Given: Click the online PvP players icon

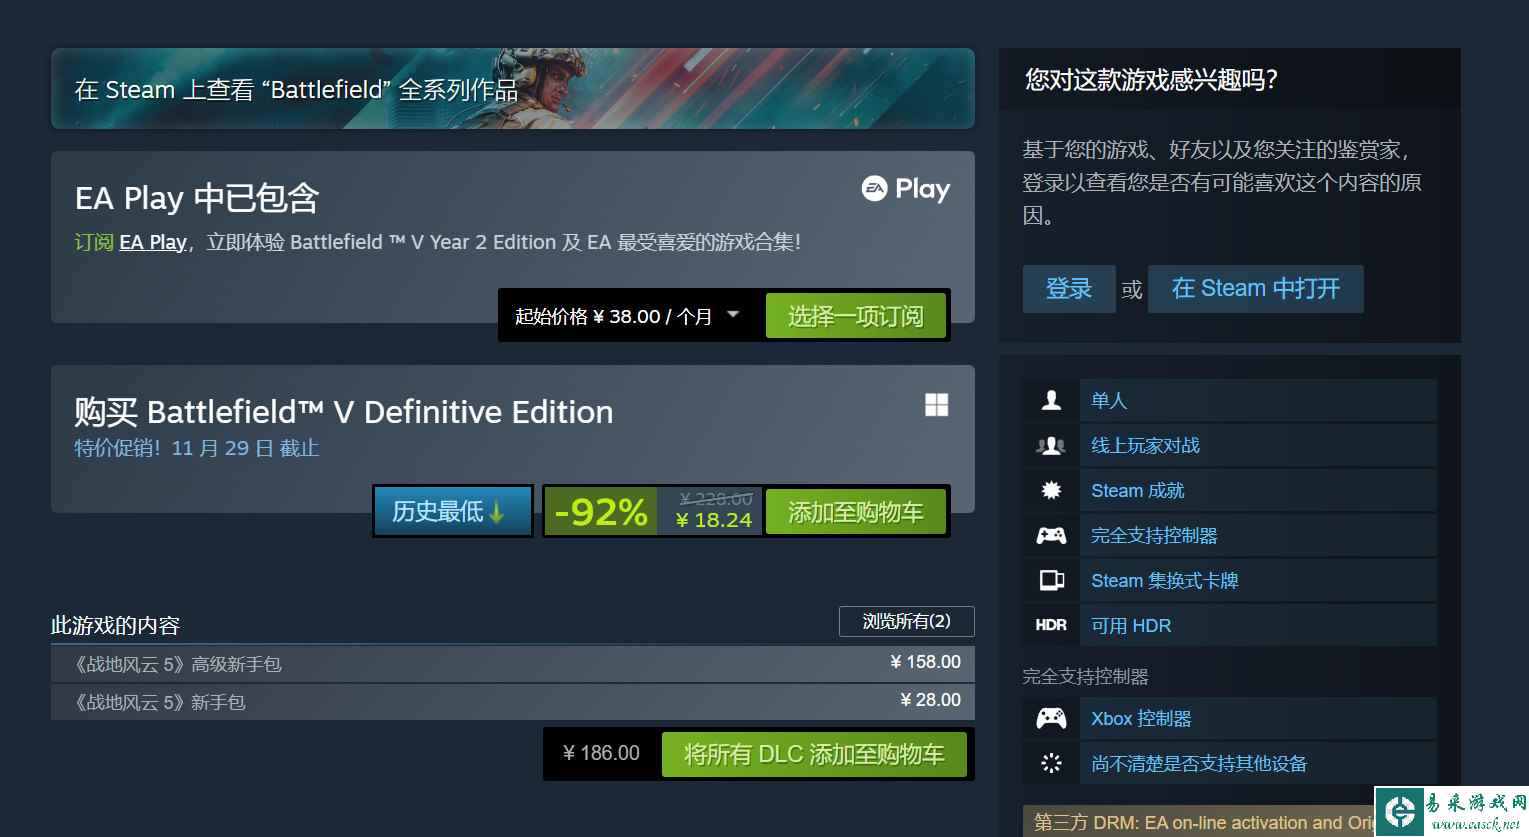Looking at the screenshot, I should (x=1051, y=445).
